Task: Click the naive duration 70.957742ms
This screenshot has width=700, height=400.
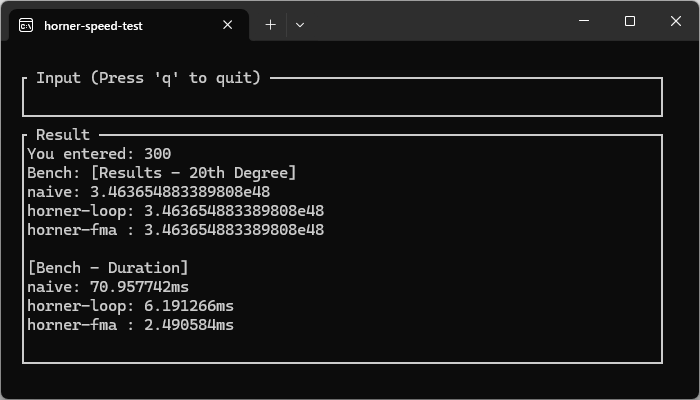Action: pos(139,287)
